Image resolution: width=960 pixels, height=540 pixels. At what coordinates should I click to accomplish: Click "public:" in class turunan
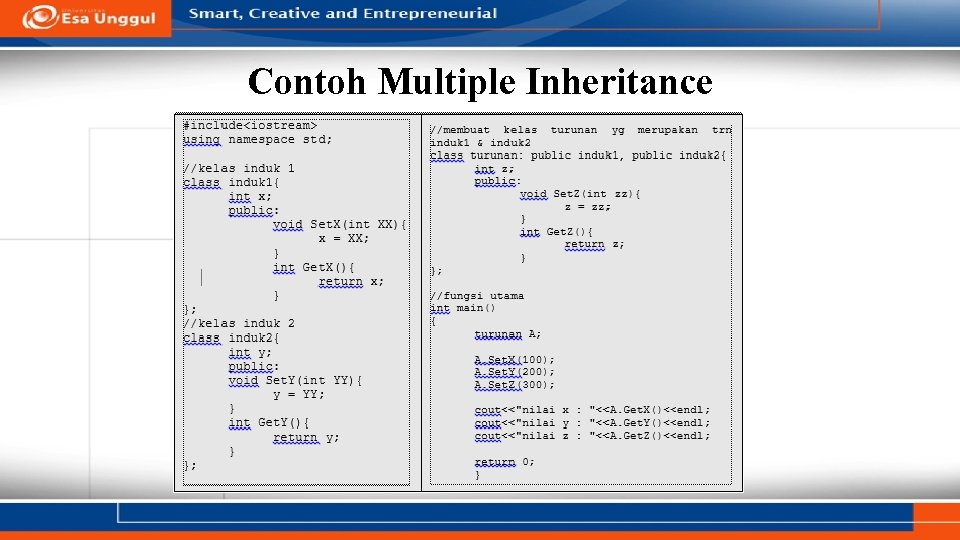(x=497, y=181)
